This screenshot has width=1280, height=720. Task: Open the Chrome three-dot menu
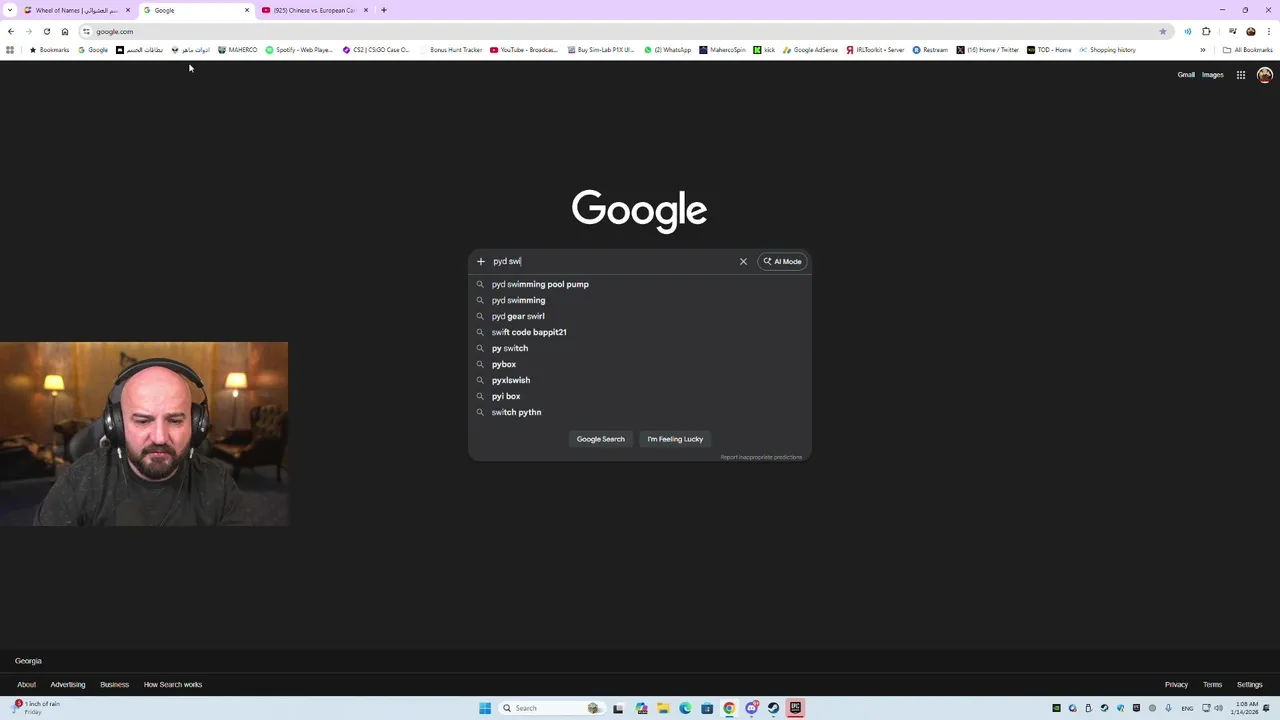1269,31
